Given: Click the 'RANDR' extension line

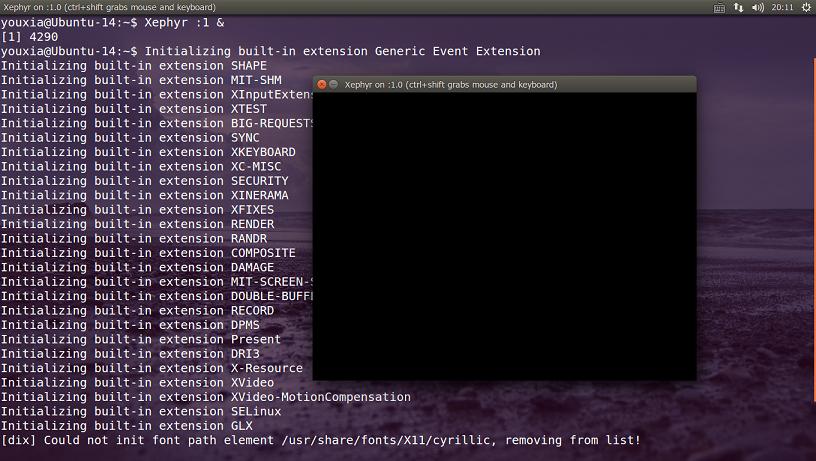Looking at the screenshot, I should 134,238.
